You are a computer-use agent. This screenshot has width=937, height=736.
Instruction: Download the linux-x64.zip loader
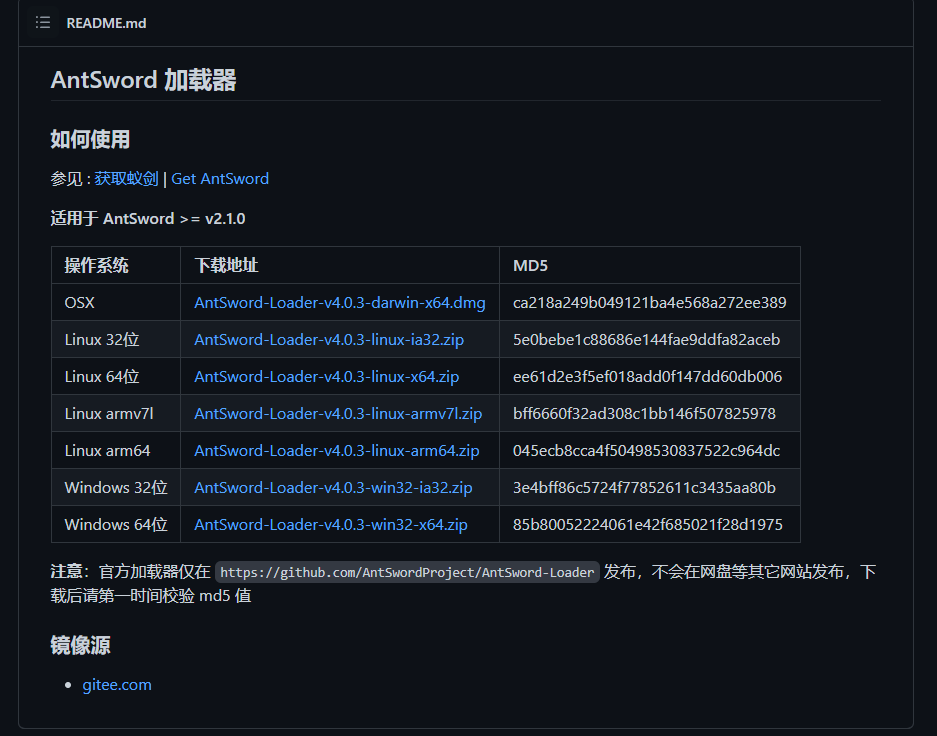326,377
